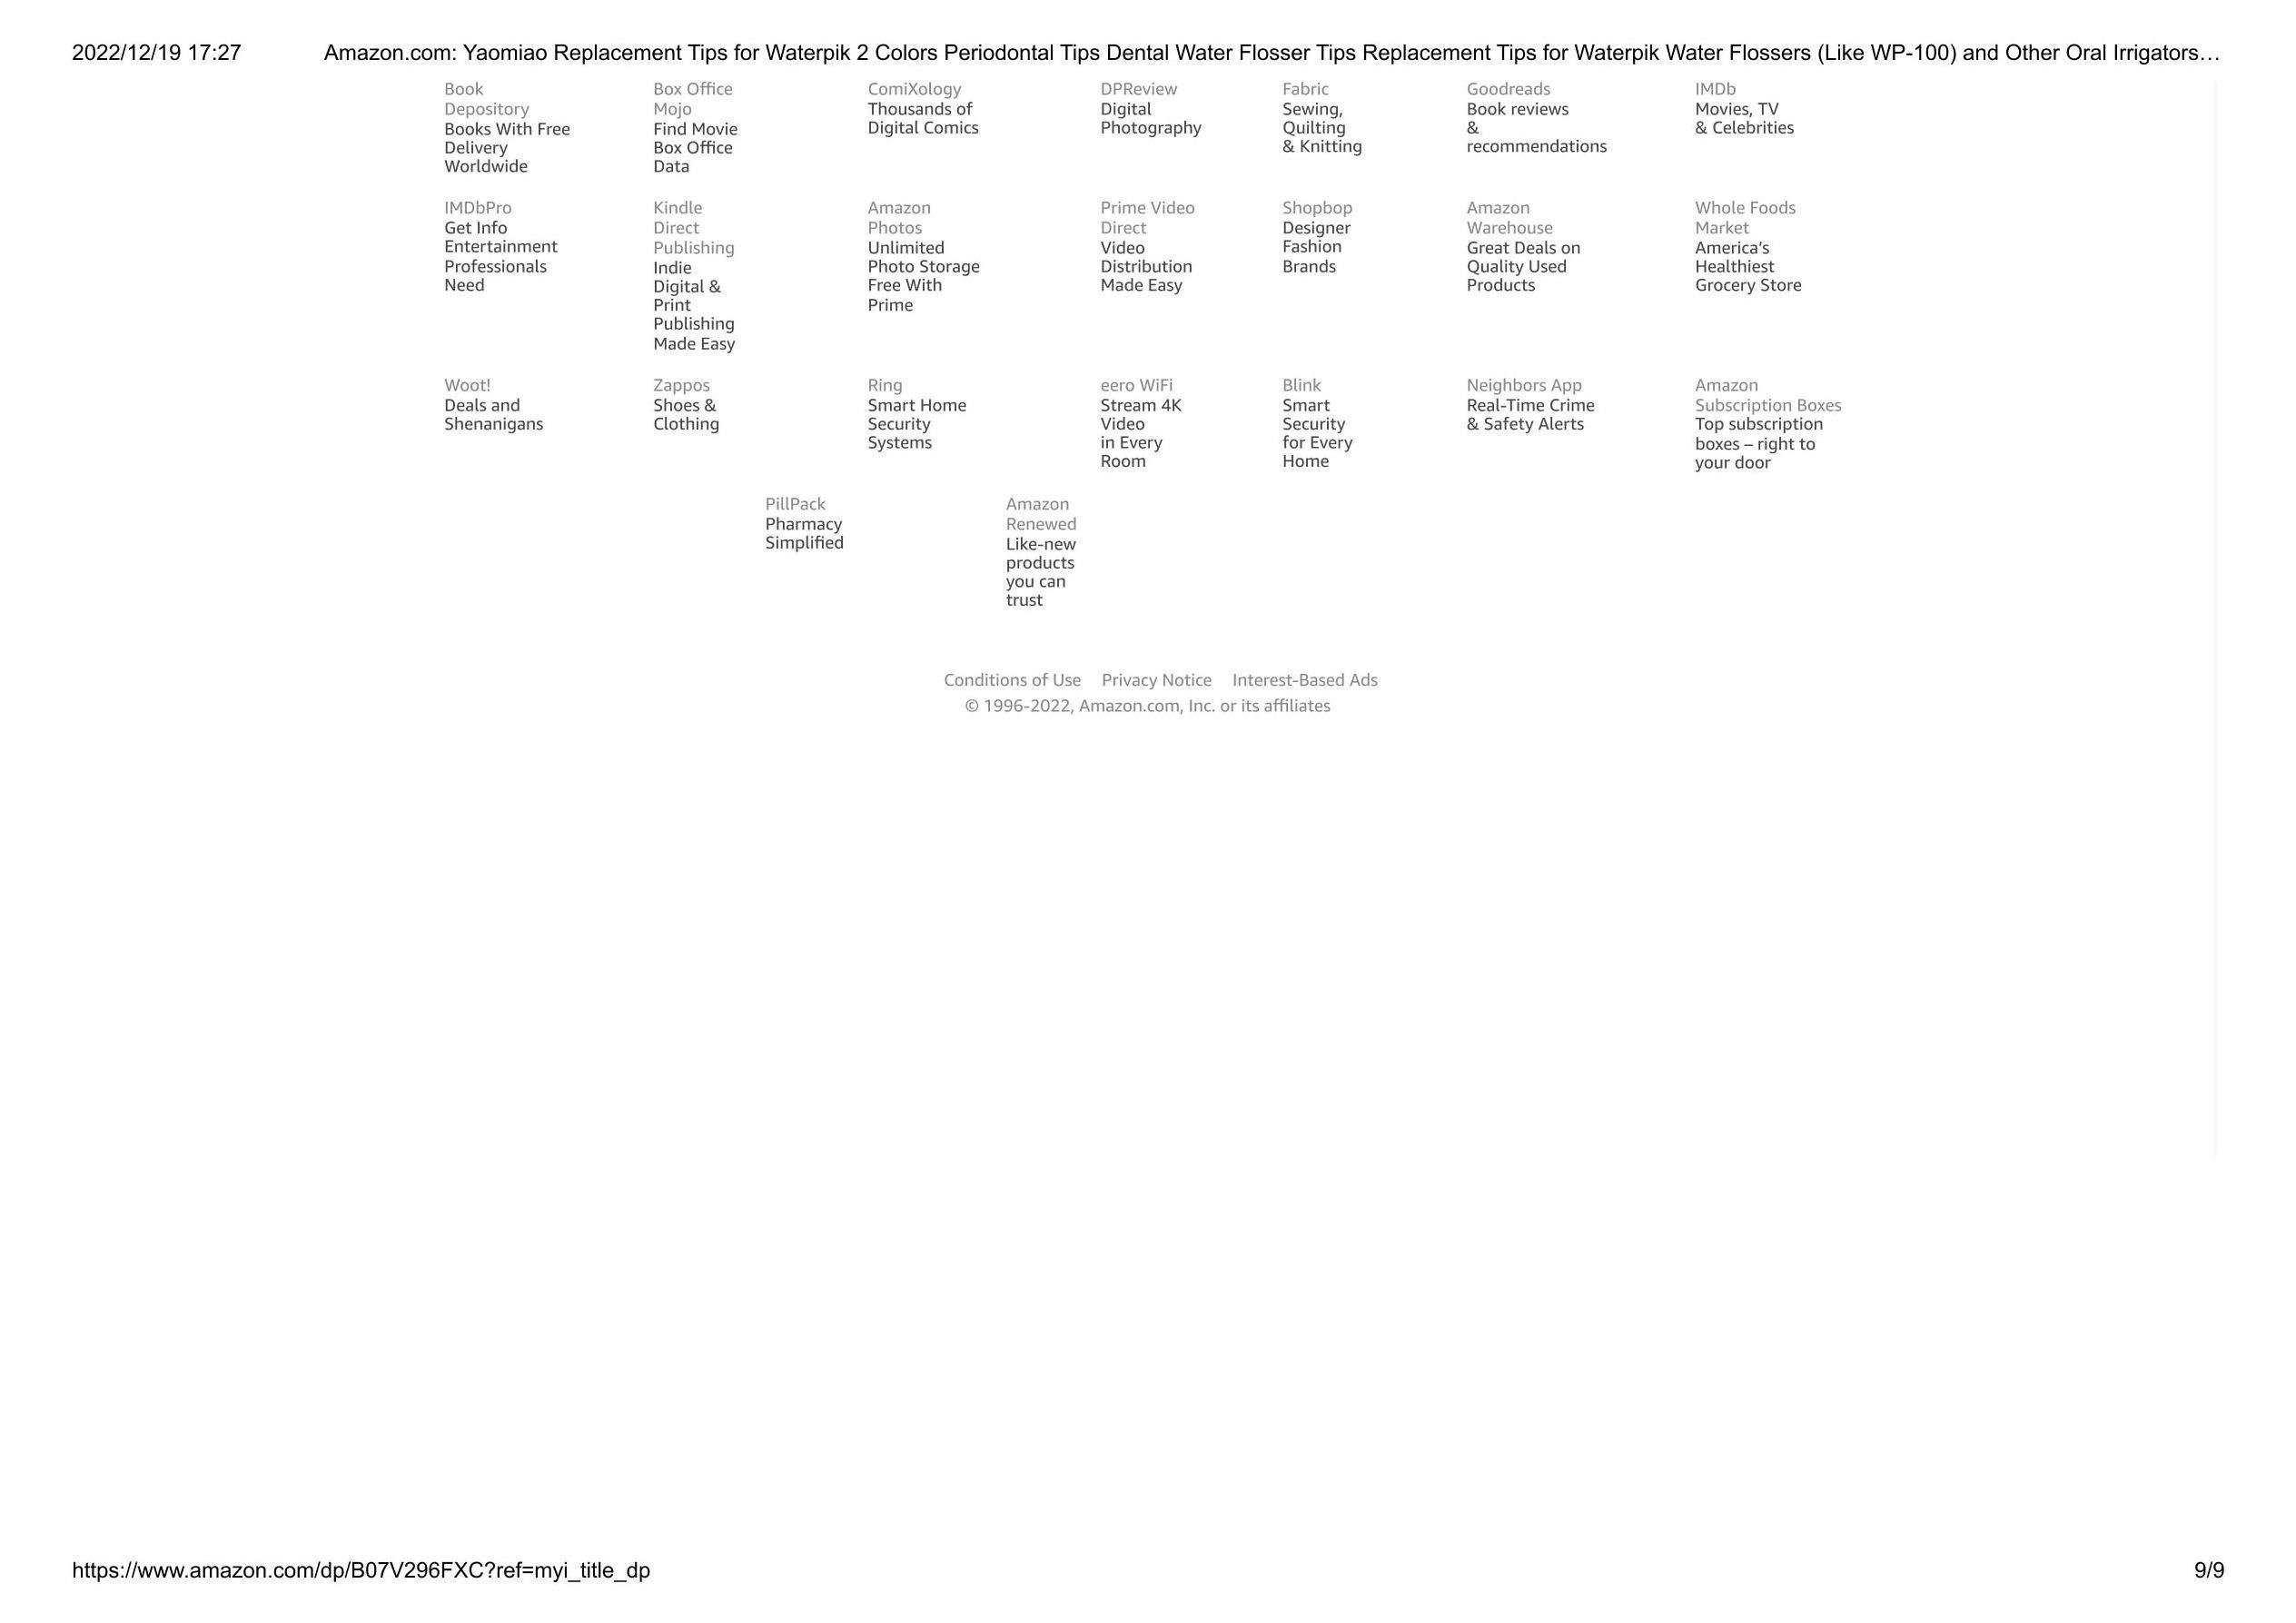The image size is (2296, 1623).
Task: Open Privacy Notice link
Action: [x=1156, y=678]
